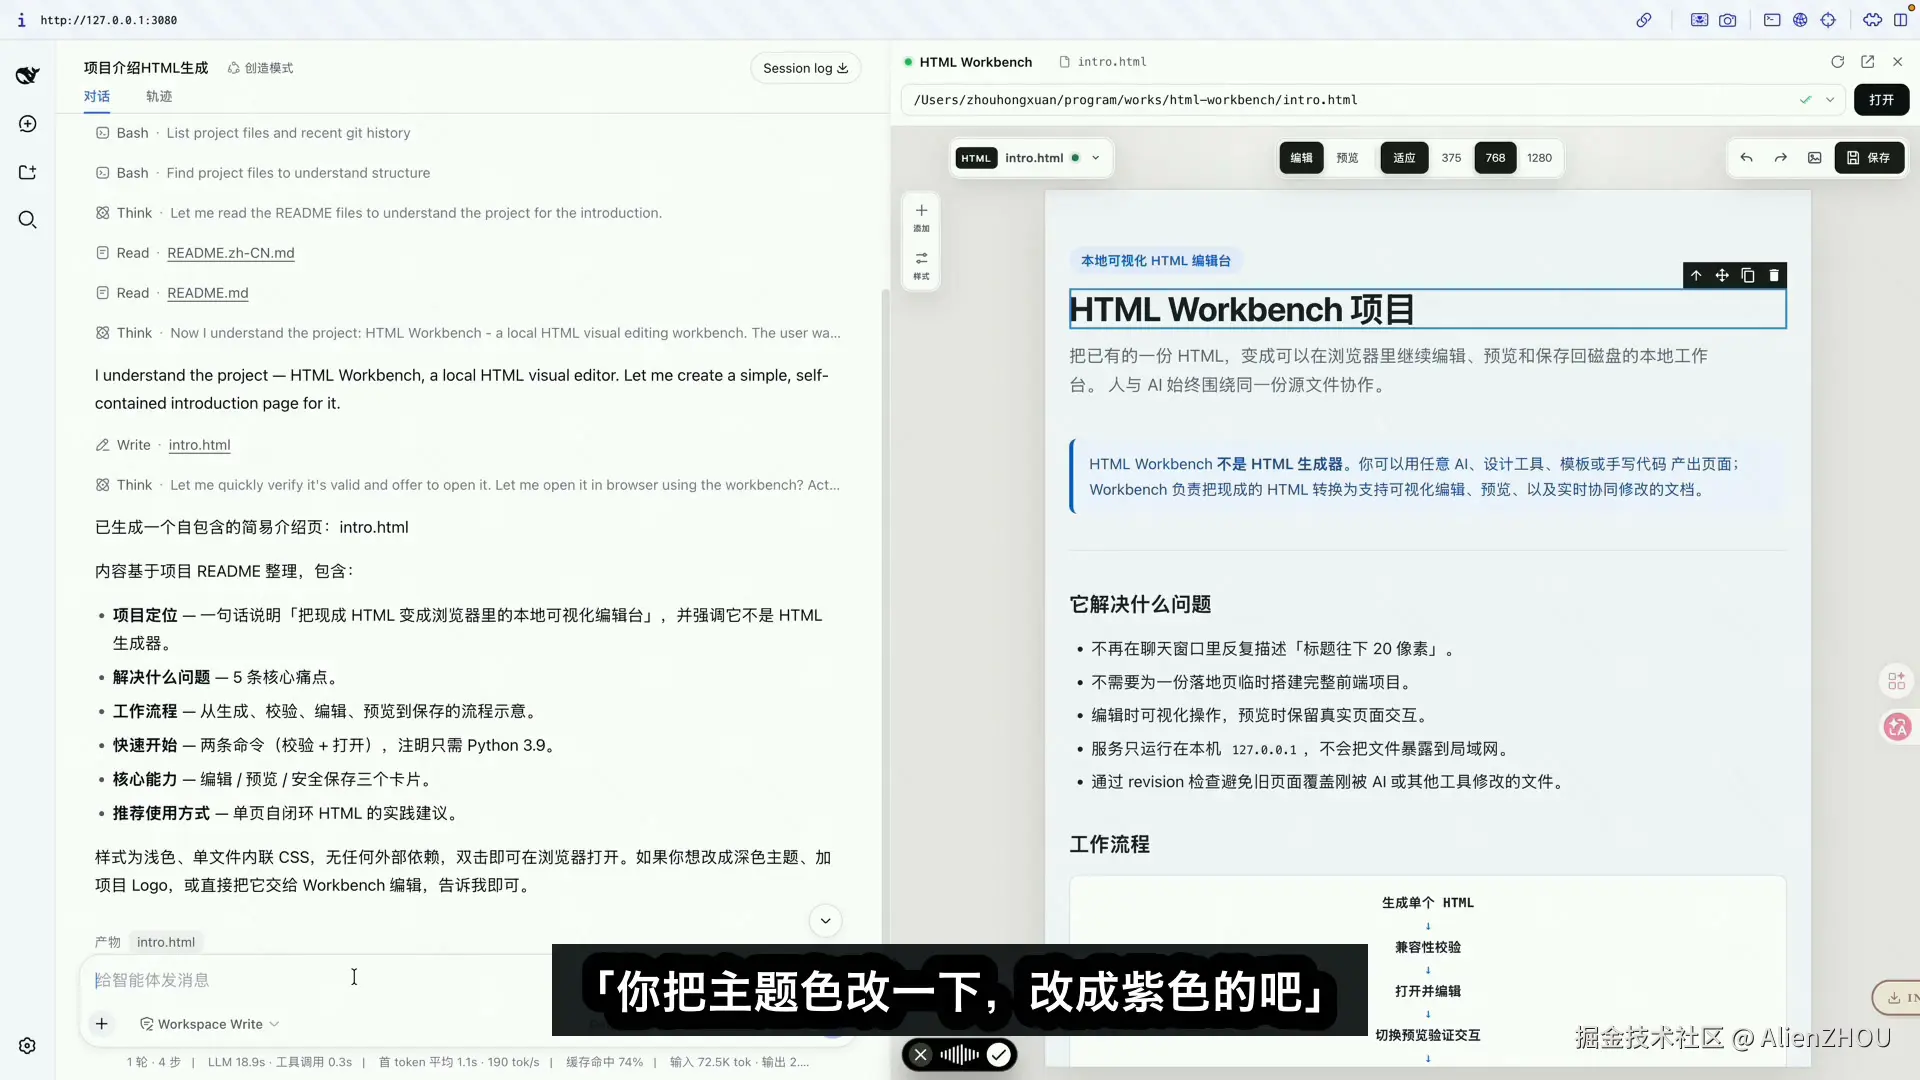Jump to latest message with the down chevron
The image size is (1920, 1080).
825,921
